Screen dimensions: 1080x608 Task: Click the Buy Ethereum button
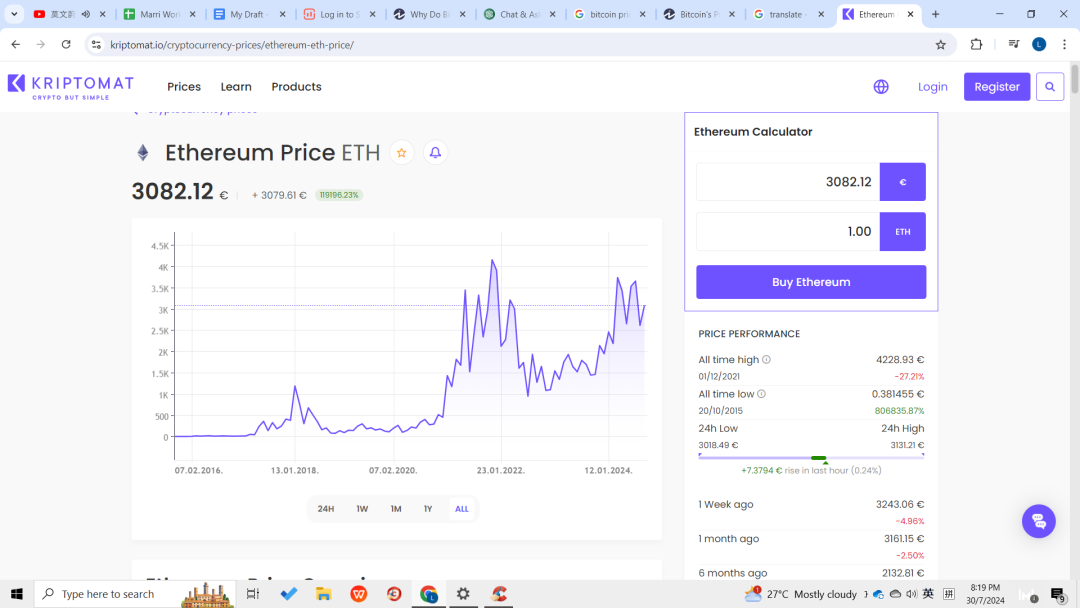coord(811,282)
